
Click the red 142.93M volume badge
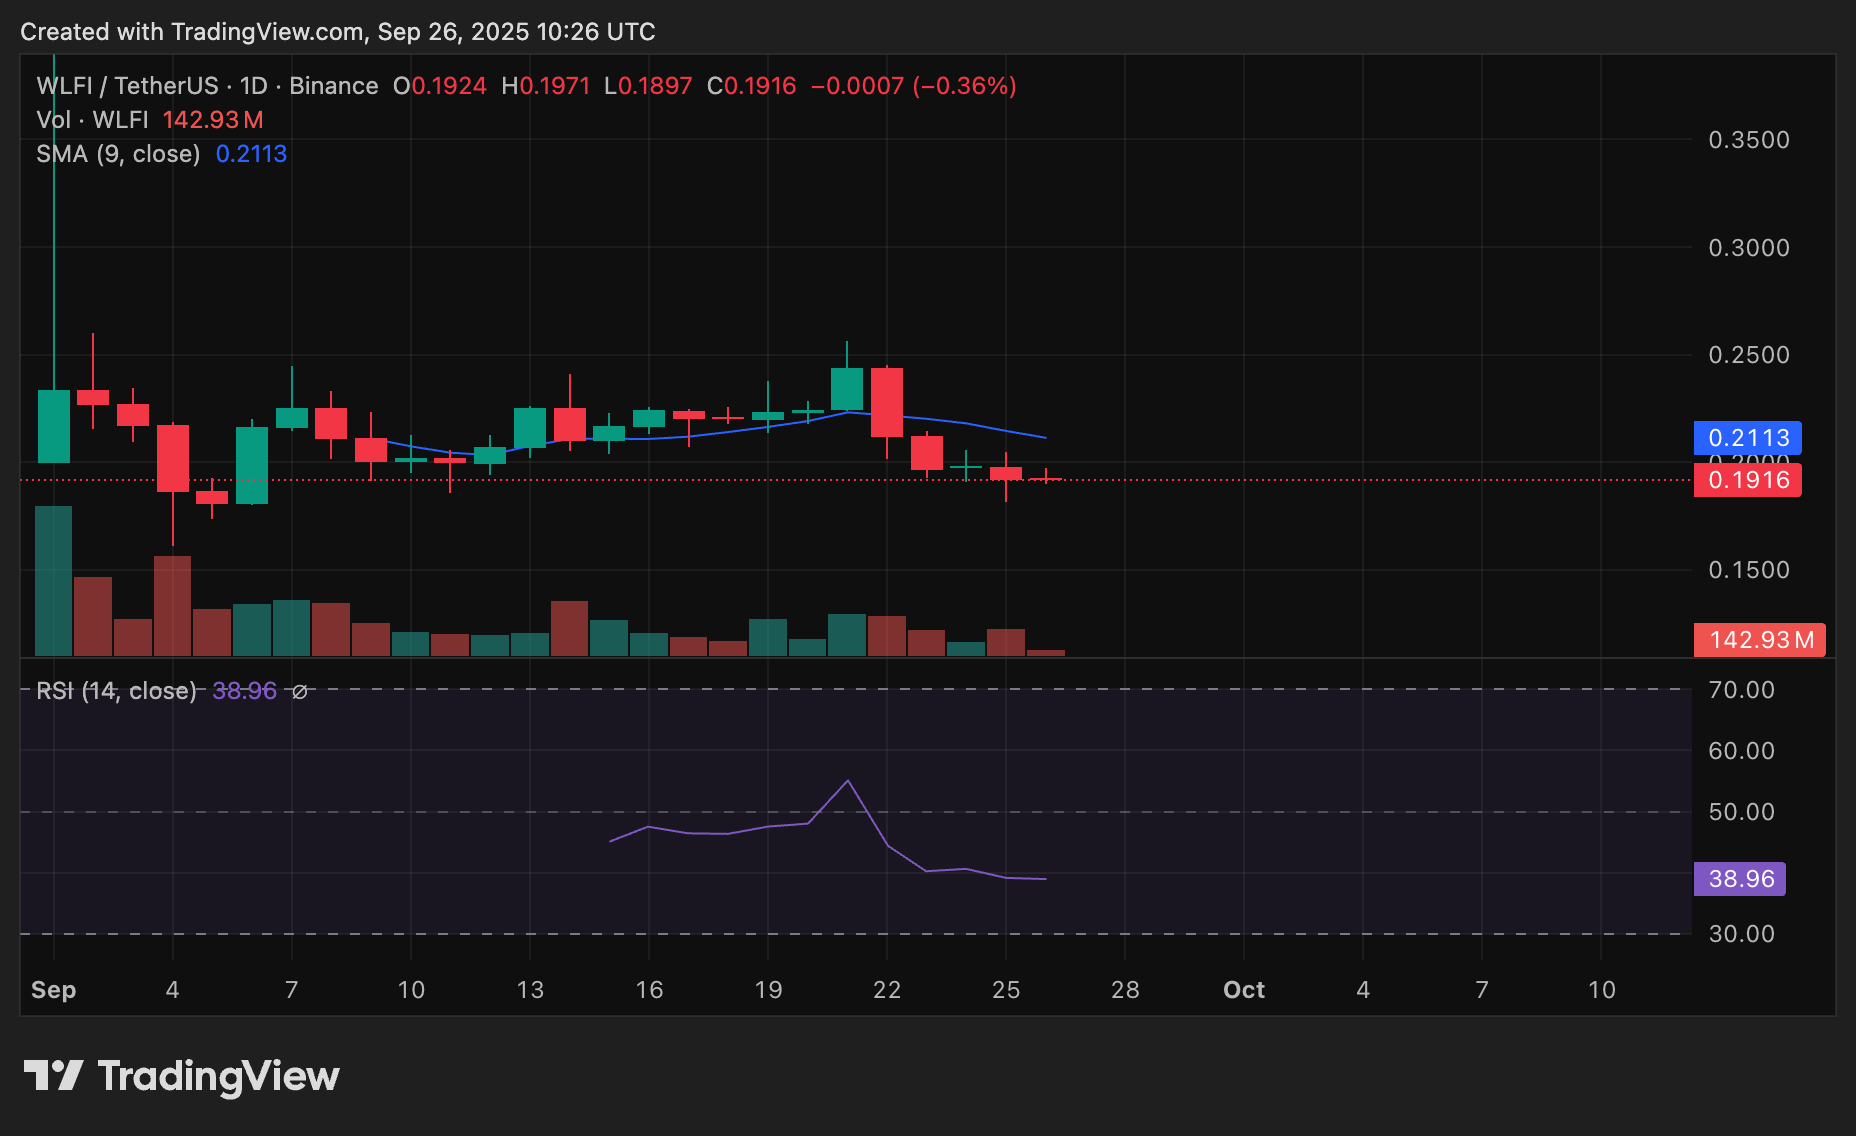[1760, 639]
